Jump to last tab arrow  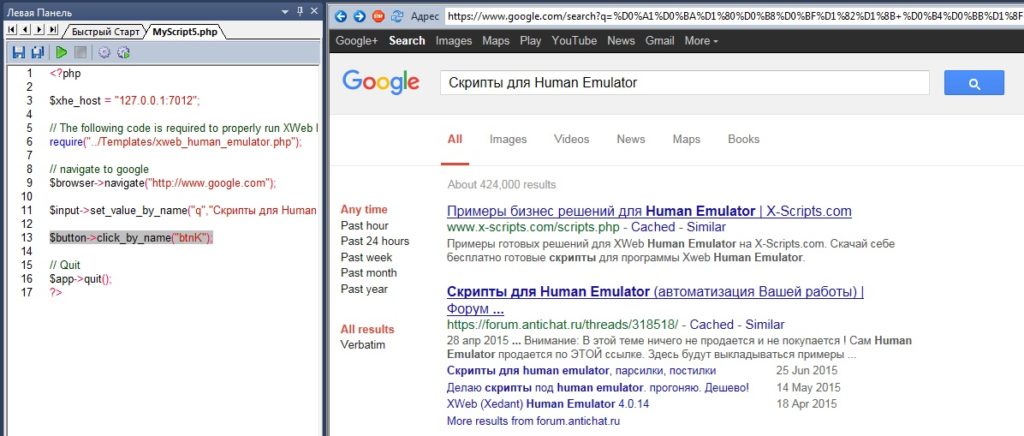pos(53,30)
